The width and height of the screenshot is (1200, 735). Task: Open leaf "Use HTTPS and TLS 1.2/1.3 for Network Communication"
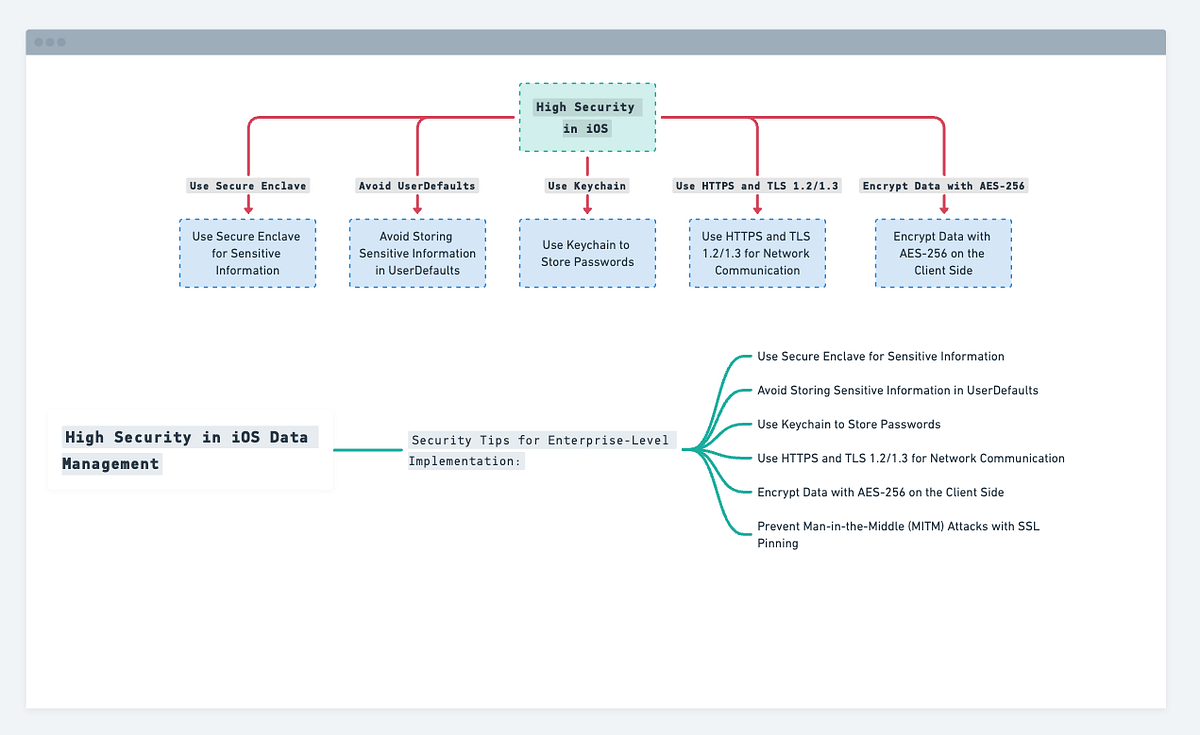tap(910, 458)
